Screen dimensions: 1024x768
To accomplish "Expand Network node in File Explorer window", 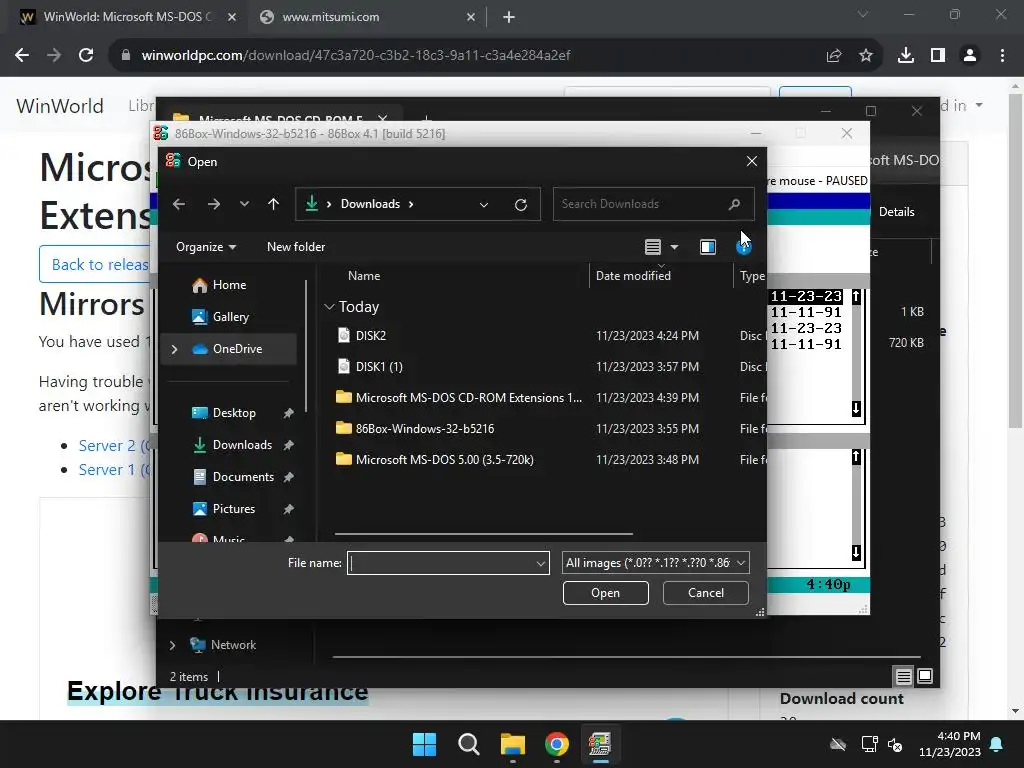I will (x=172, y=645).
